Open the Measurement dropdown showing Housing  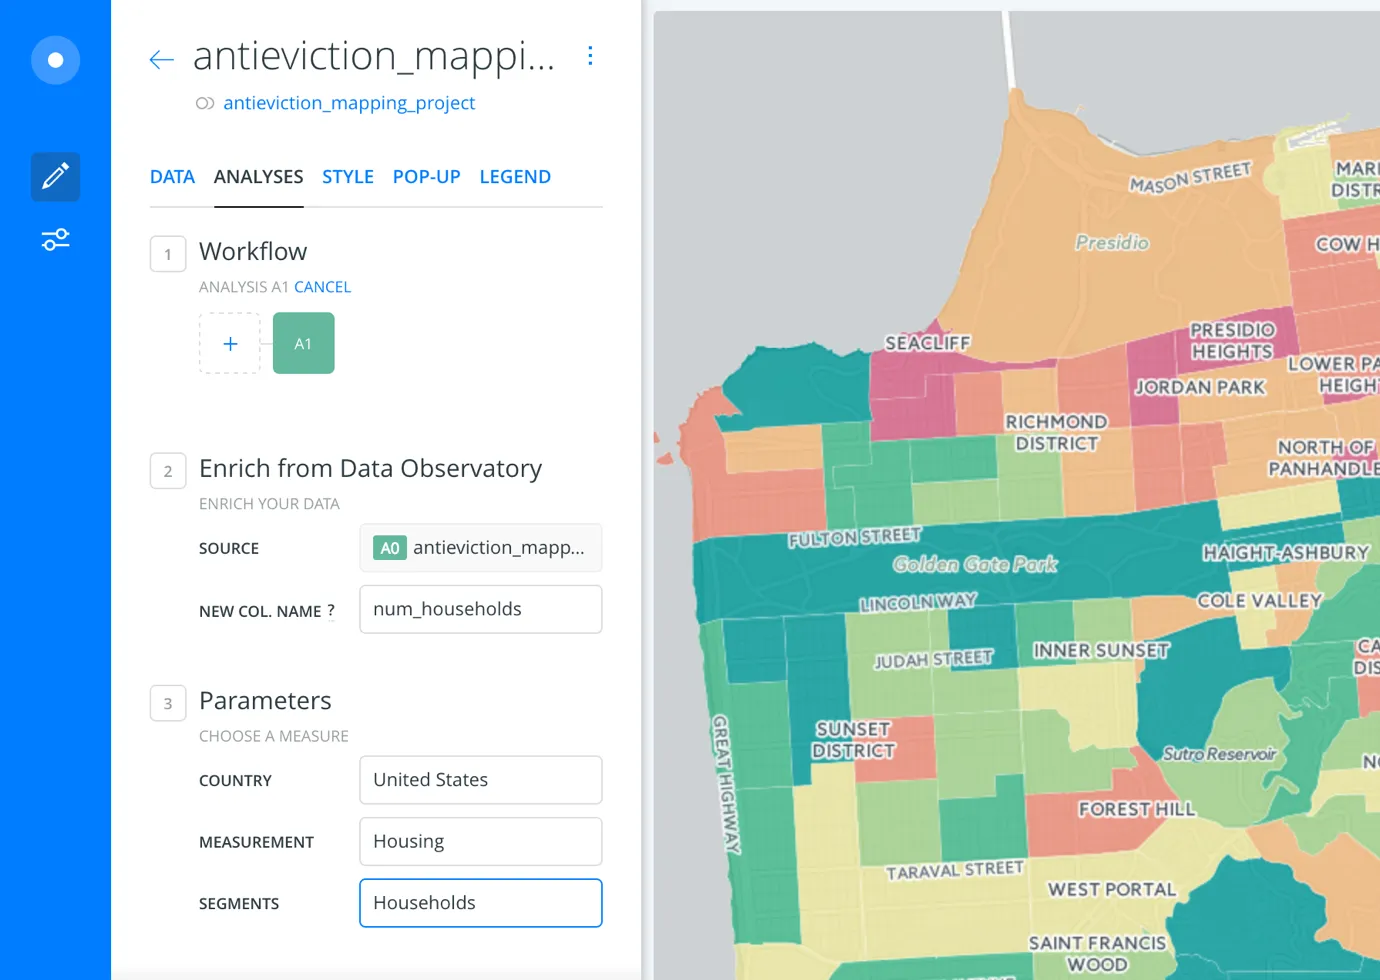(x=480, y=841)
